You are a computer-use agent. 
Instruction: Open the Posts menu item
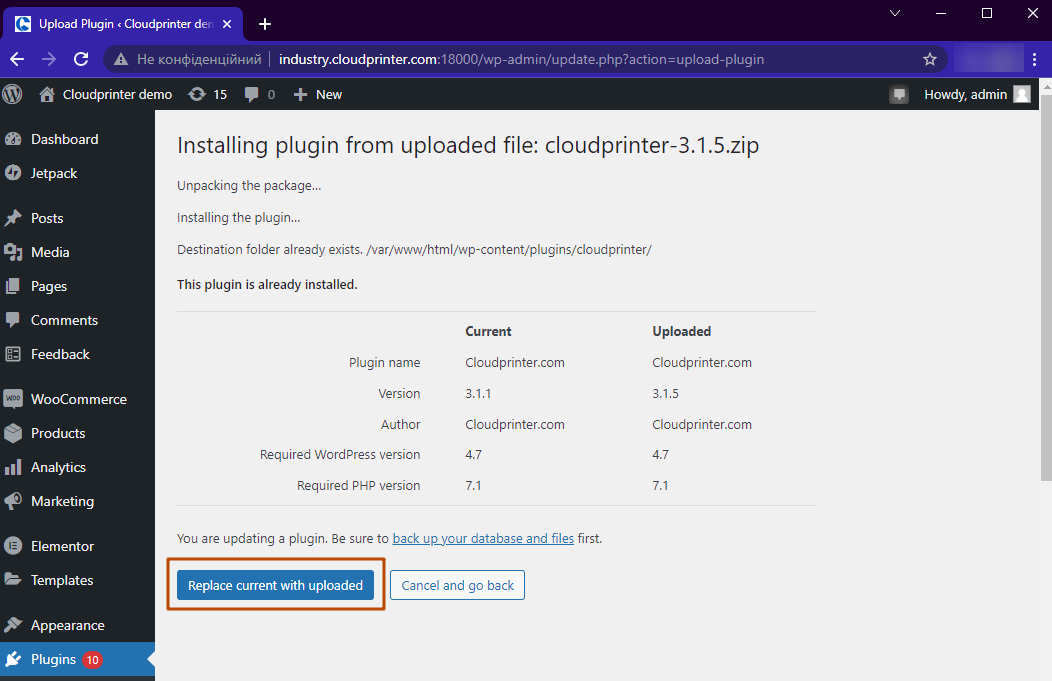[77, 218]
